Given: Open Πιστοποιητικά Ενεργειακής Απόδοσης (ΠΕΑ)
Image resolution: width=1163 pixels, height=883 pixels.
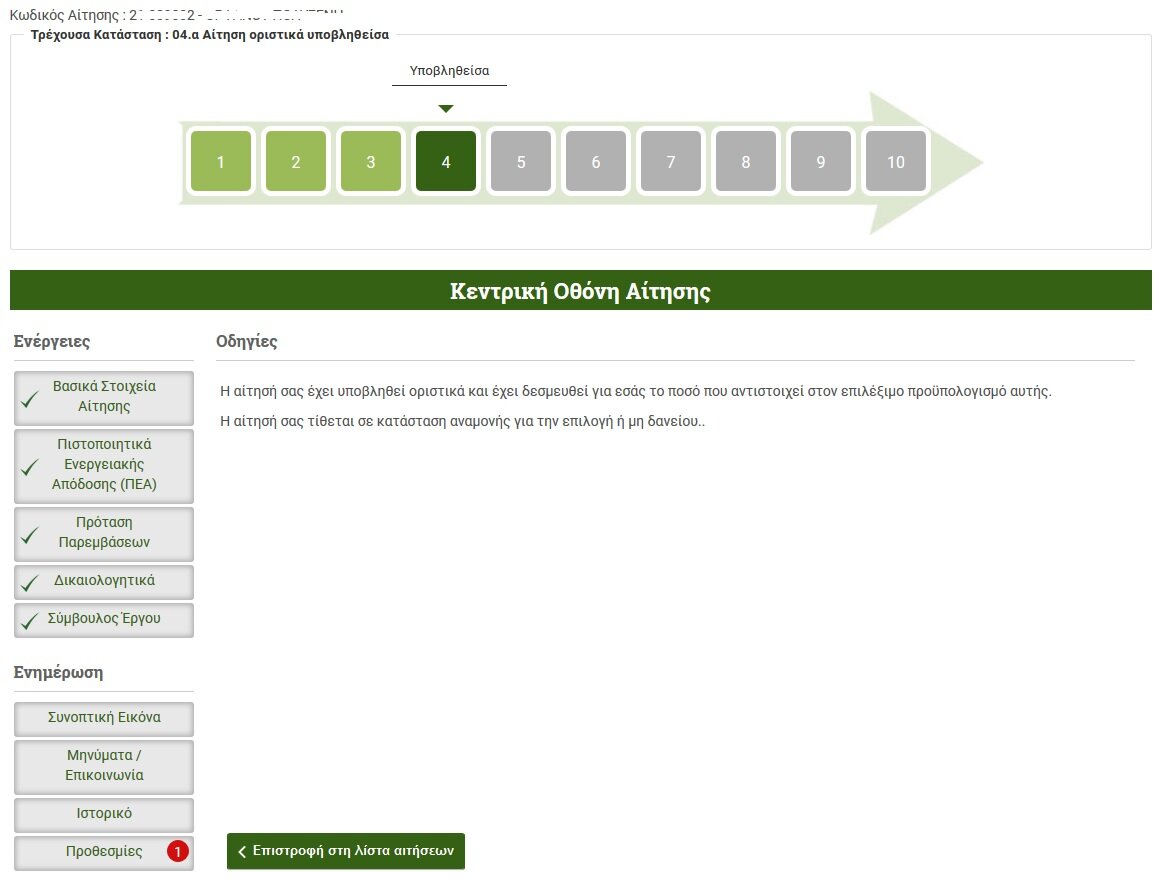Looking at the screenshot, I should click(x=104, y=465).
